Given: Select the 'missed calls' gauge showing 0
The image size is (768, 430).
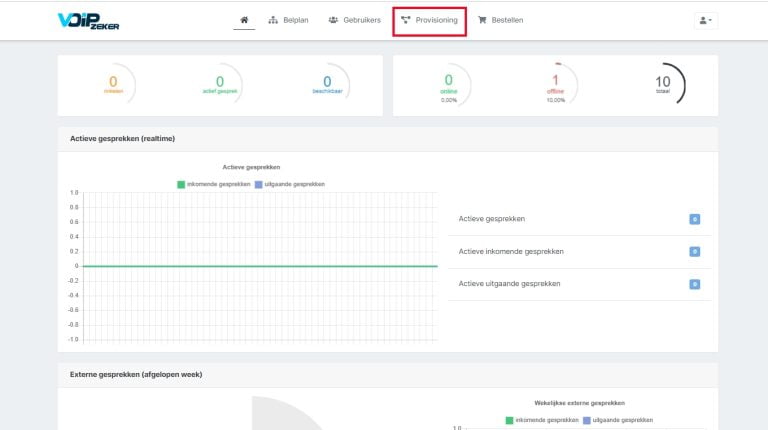Looking at the screenshot, I should (114, 84).
